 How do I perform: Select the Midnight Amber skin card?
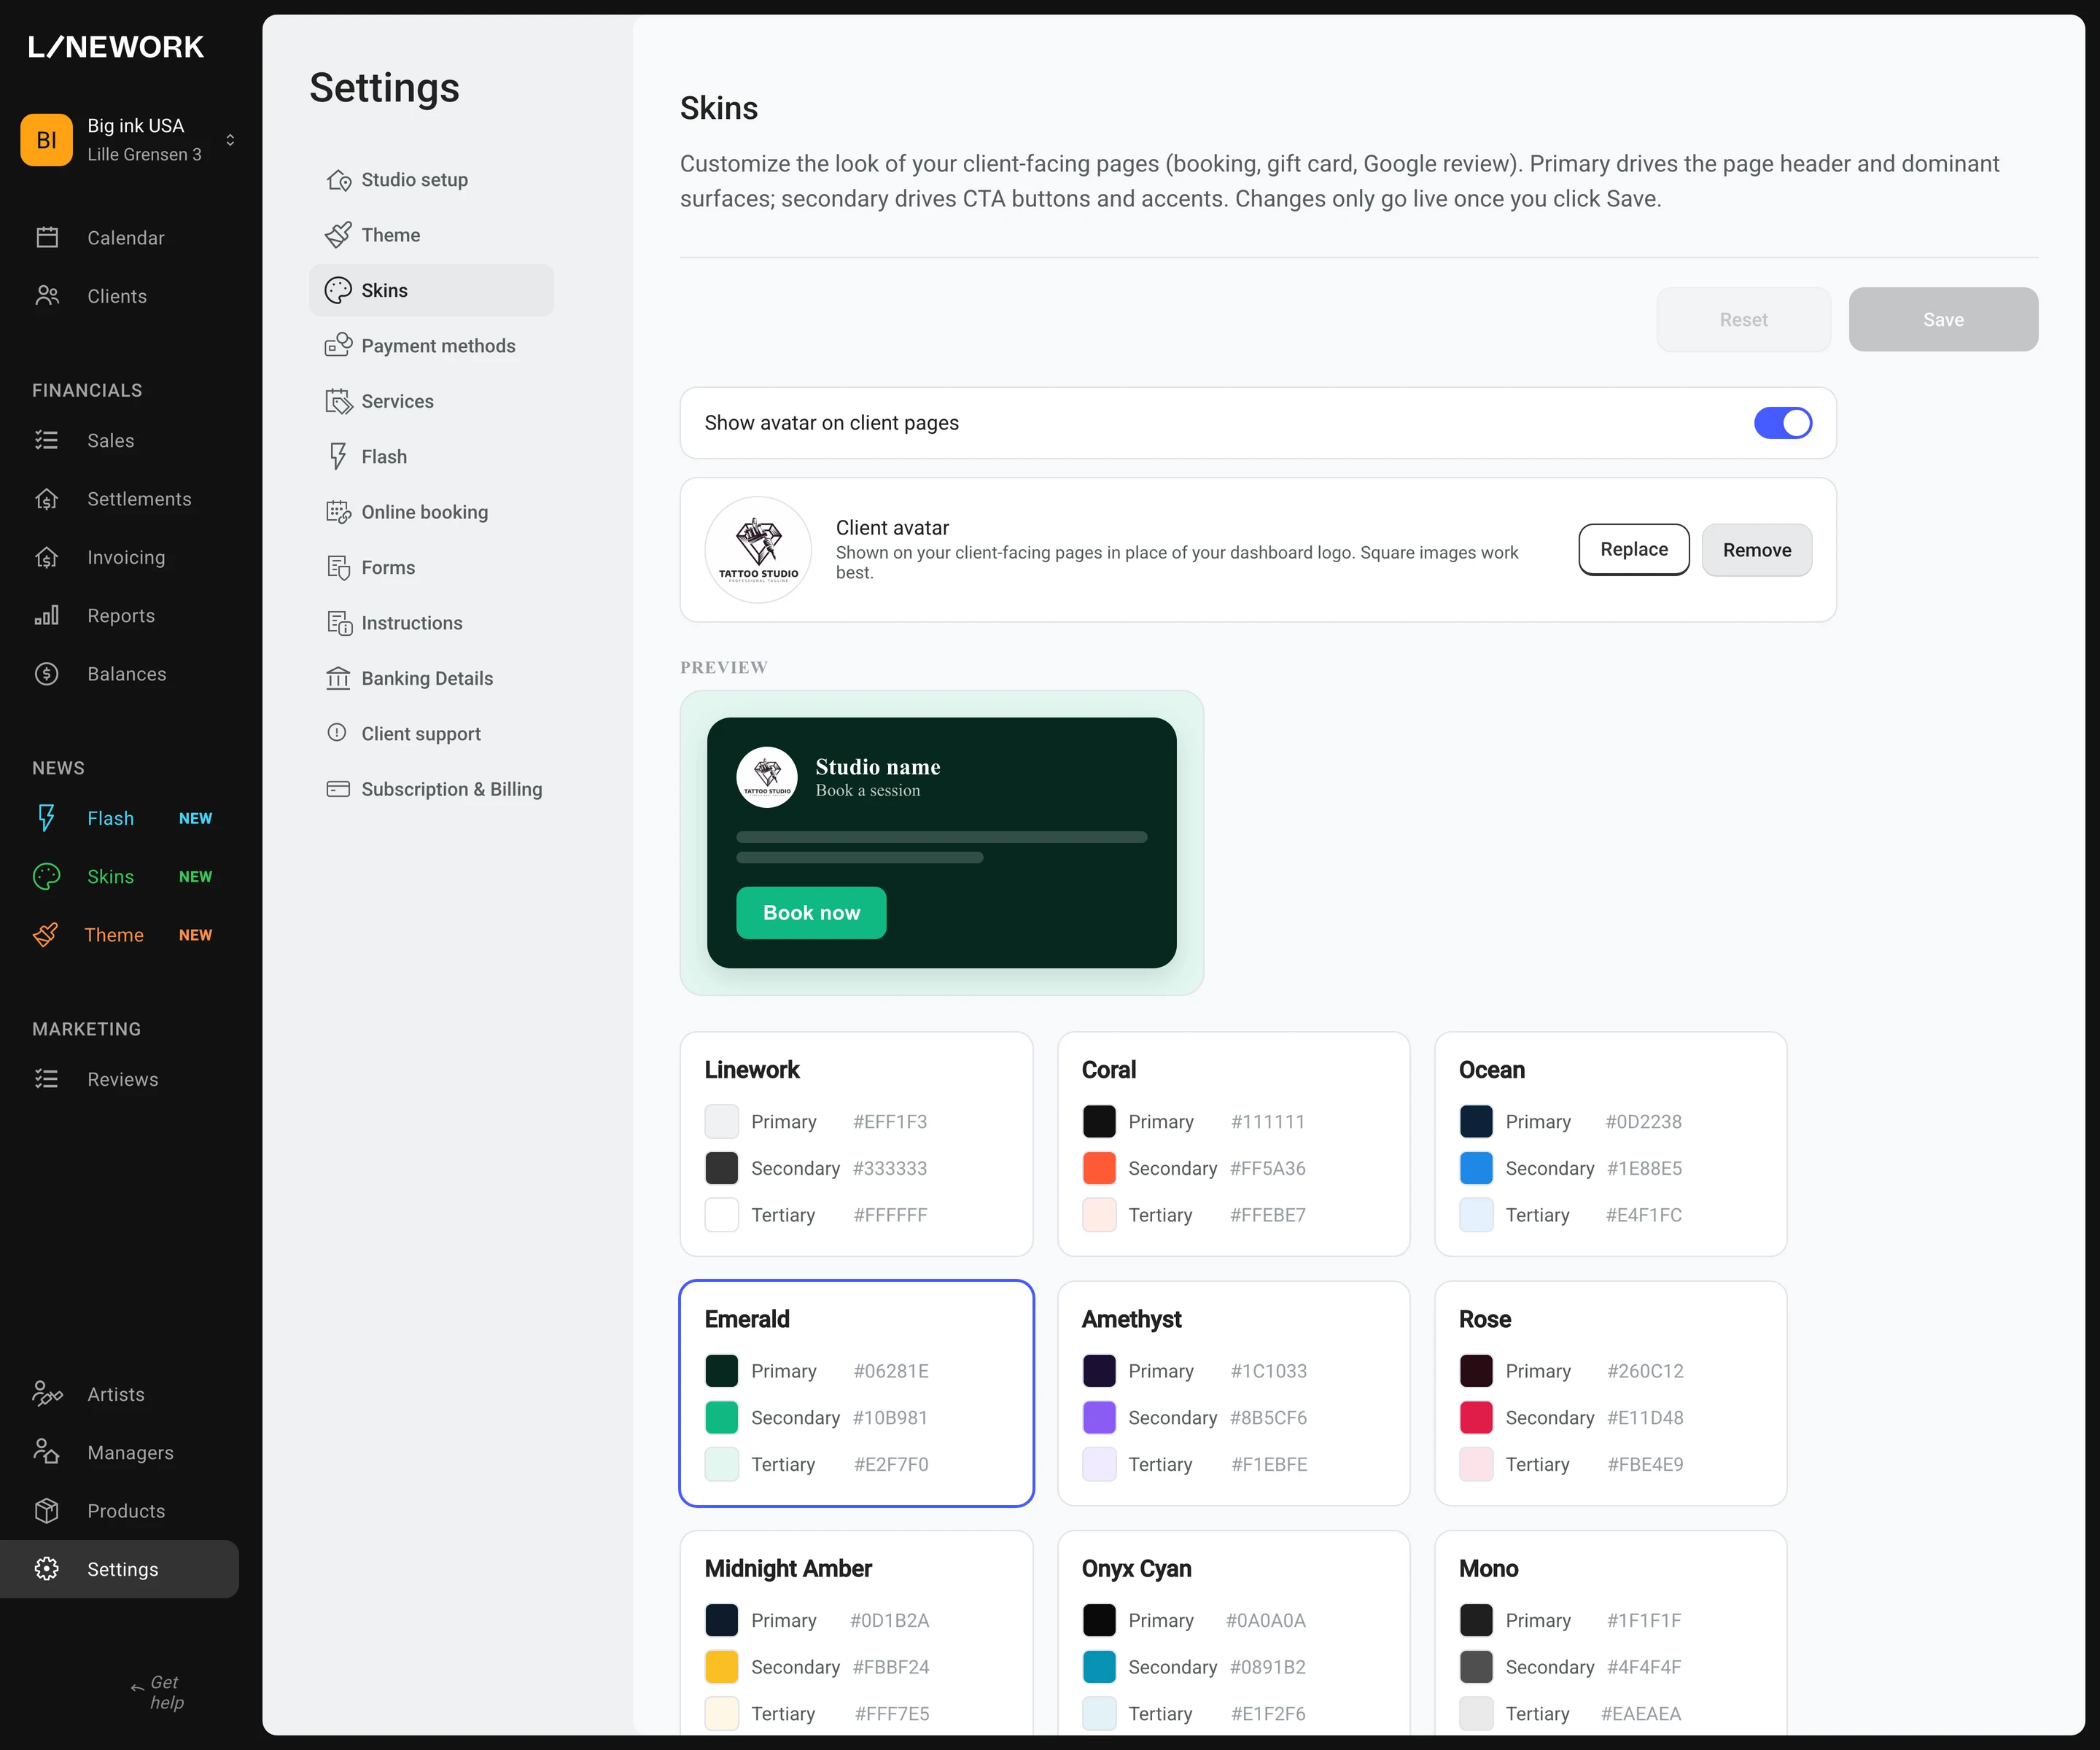(x=856, y=1632)
